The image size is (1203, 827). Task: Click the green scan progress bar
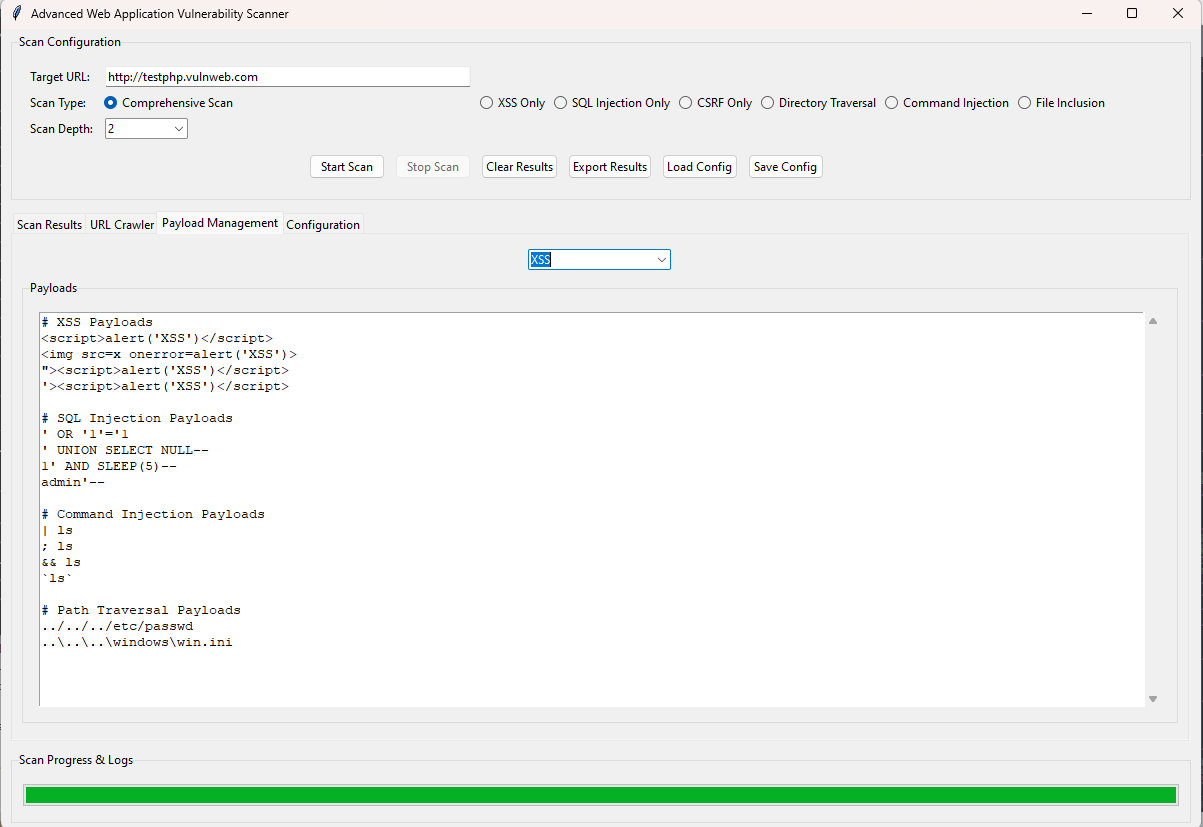click(x=600, y=795)
